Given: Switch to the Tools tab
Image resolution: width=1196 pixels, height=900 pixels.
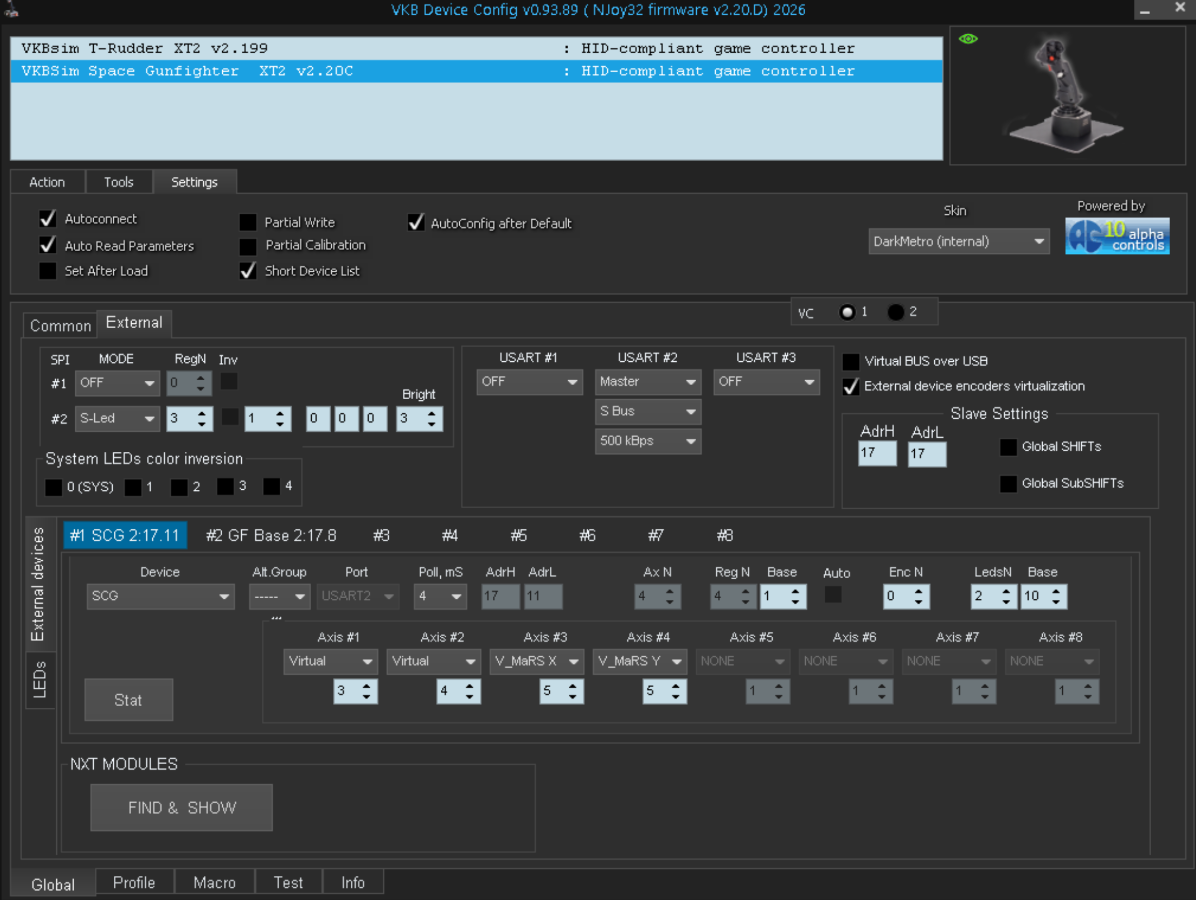Looking at the screenshot, I should tap(119, 182).
